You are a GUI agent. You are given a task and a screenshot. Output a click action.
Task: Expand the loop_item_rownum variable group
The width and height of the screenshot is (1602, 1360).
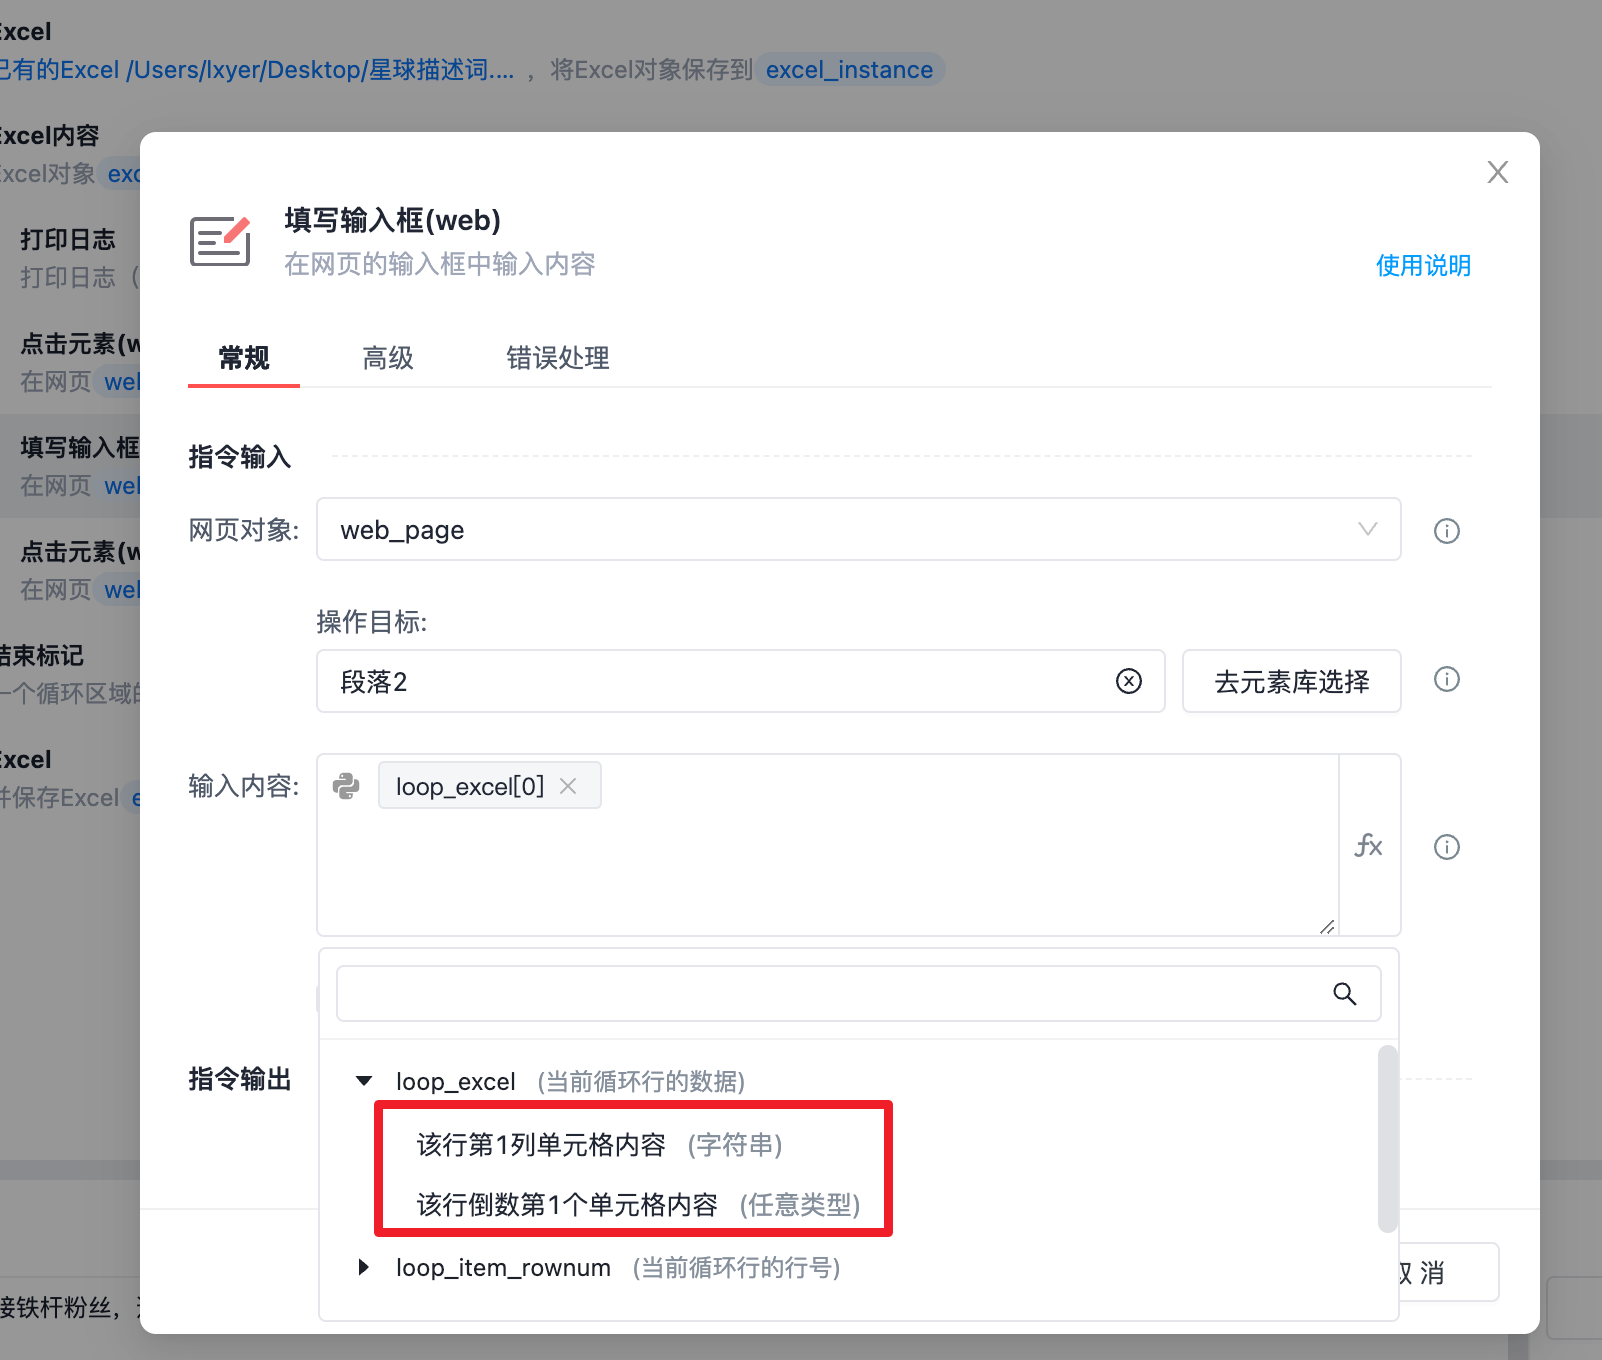coord(364,1267)
